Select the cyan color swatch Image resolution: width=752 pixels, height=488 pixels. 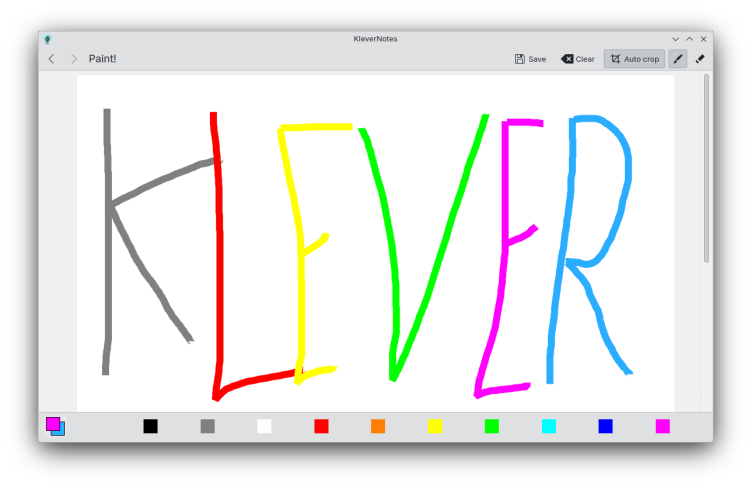(x=548, y=426)
